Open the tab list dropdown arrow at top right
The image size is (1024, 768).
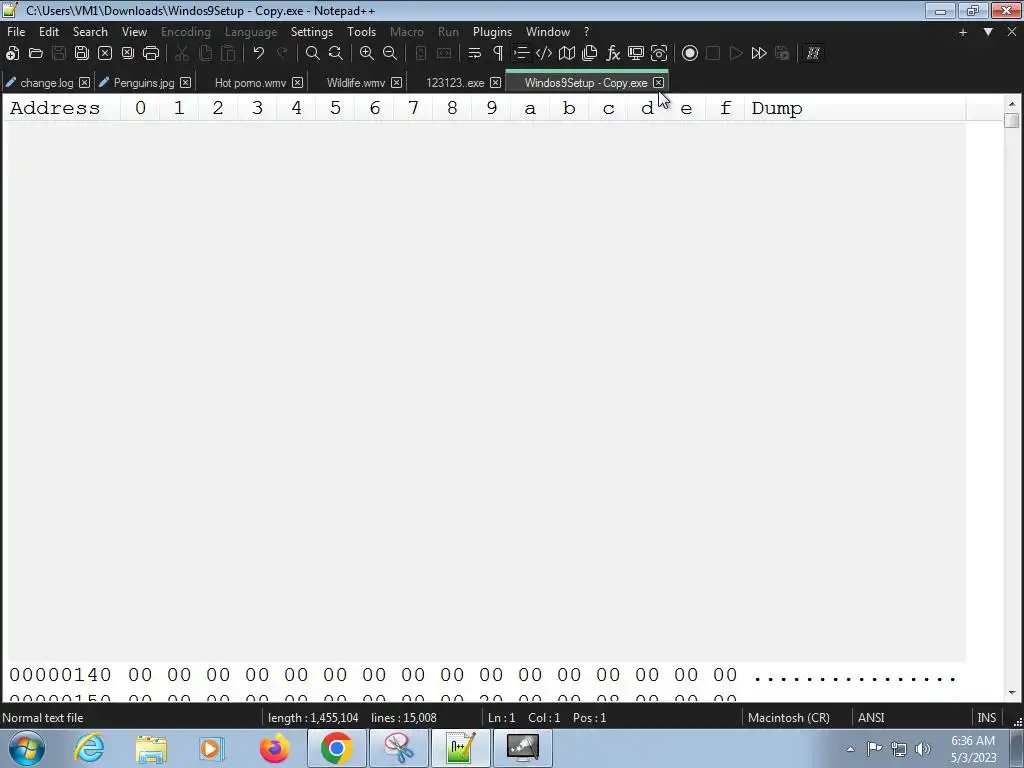coord(988,32)
